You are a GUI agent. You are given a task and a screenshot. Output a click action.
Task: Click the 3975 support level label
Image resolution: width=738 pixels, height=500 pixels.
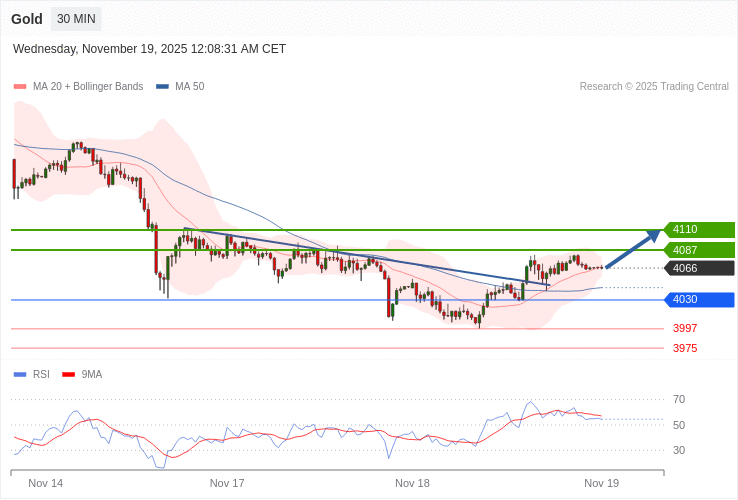pyautogui.click(x=685, y=348)
